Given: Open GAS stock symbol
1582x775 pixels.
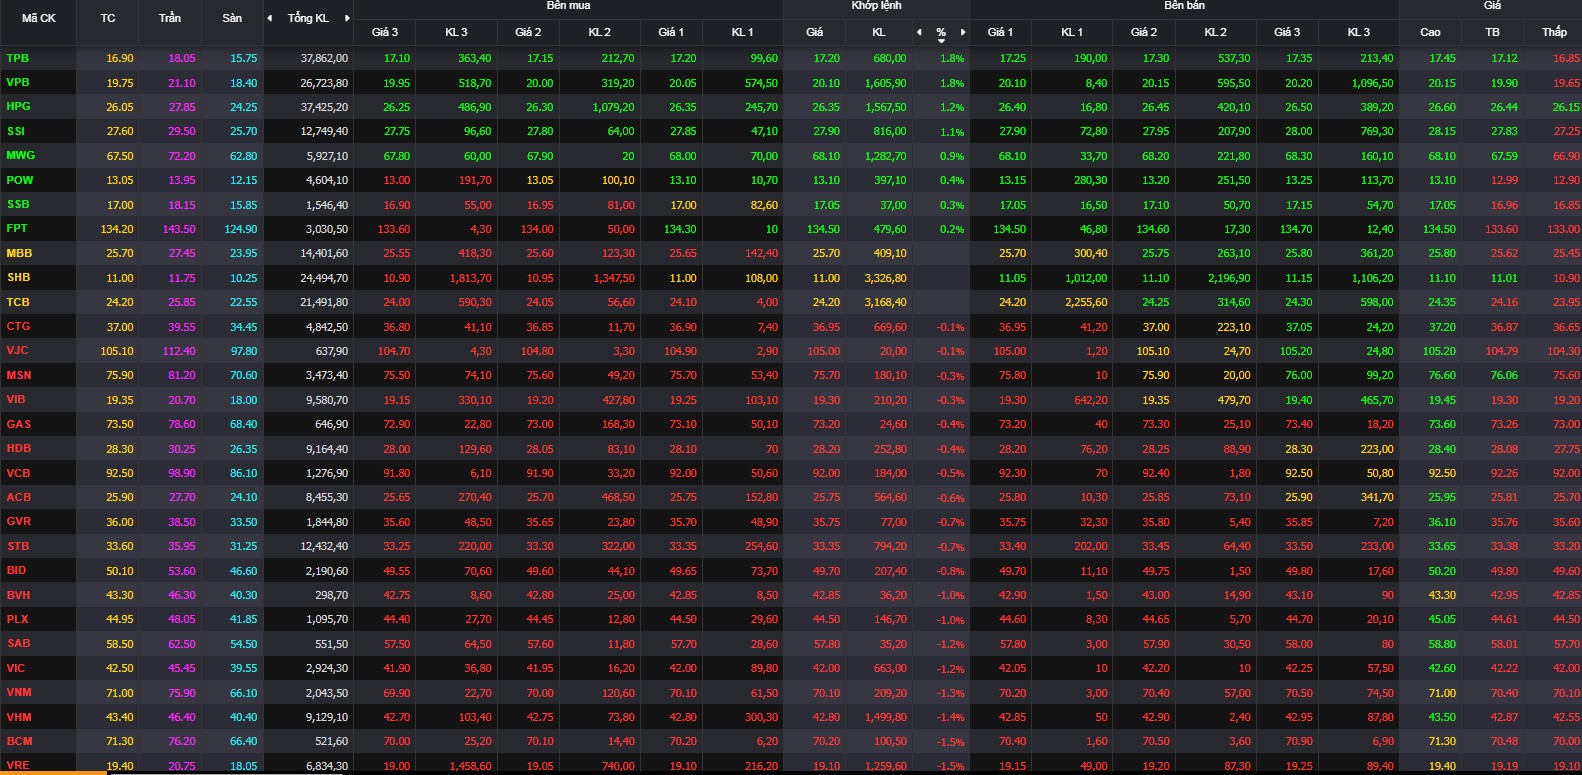Looking at the screenshot, I should pos(18,424).
